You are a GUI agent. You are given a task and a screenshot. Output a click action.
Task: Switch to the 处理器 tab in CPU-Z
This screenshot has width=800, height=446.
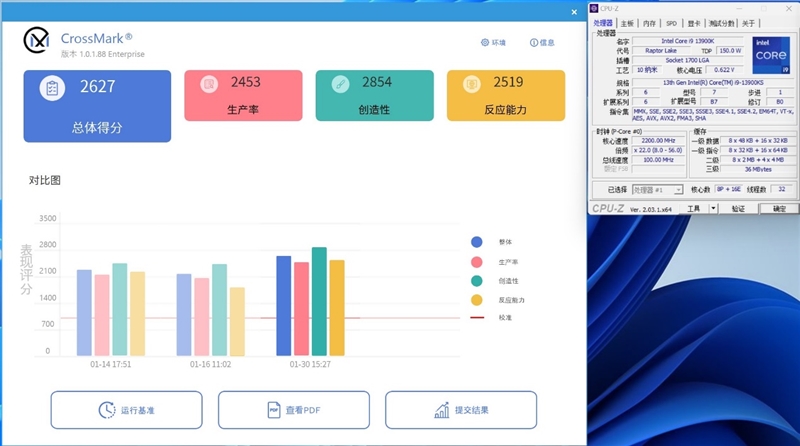(x=603, y=23)
